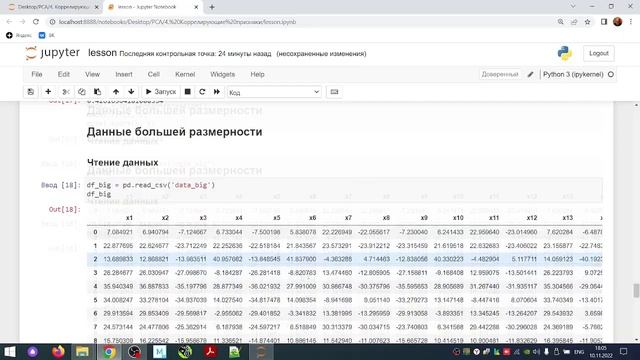Open the Edit menu
640x360 pixels.
tap(64, 74)
